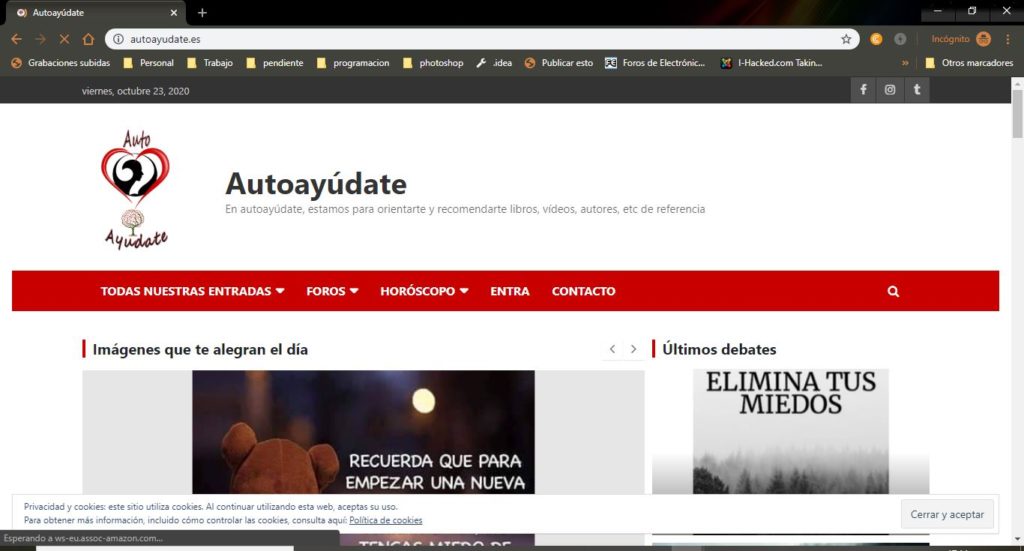Switch to the Autoayúdate browser tab
This screenshot has height=551, width=1024.
[x=97, y=12]
